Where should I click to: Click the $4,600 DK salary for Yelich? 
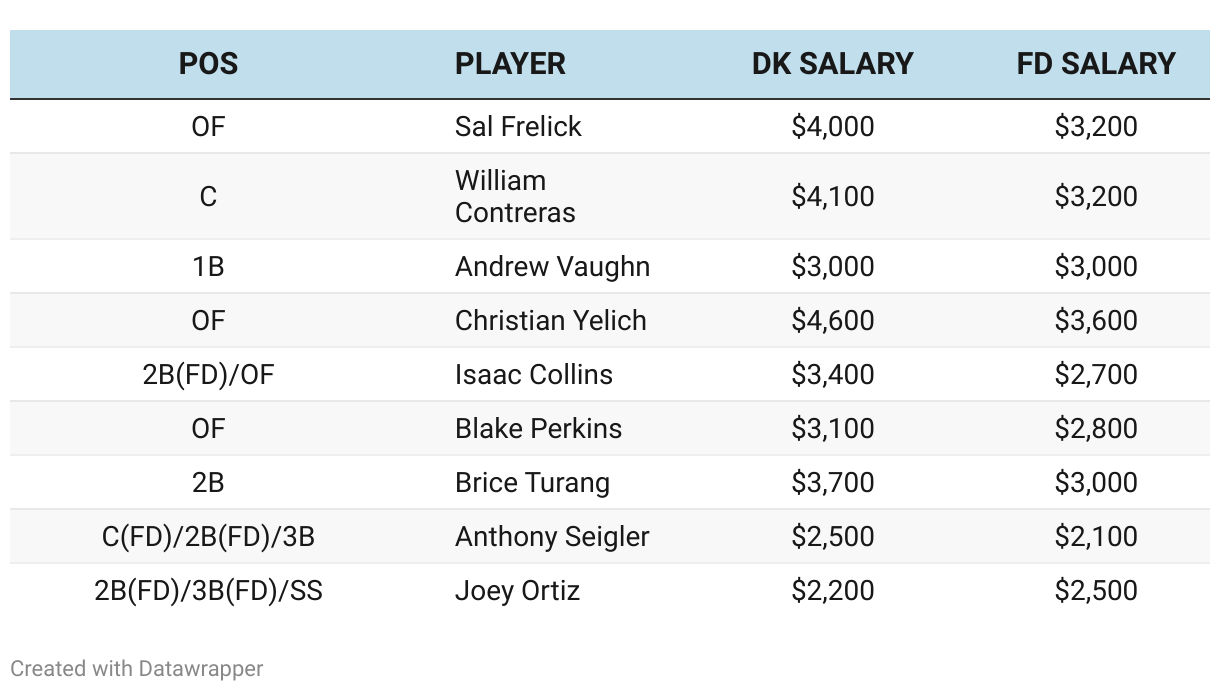832,320
